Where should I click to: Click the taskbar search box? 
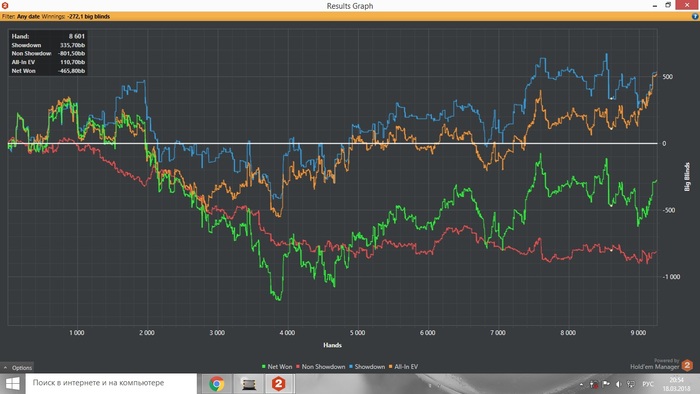(x=111, y=383)
